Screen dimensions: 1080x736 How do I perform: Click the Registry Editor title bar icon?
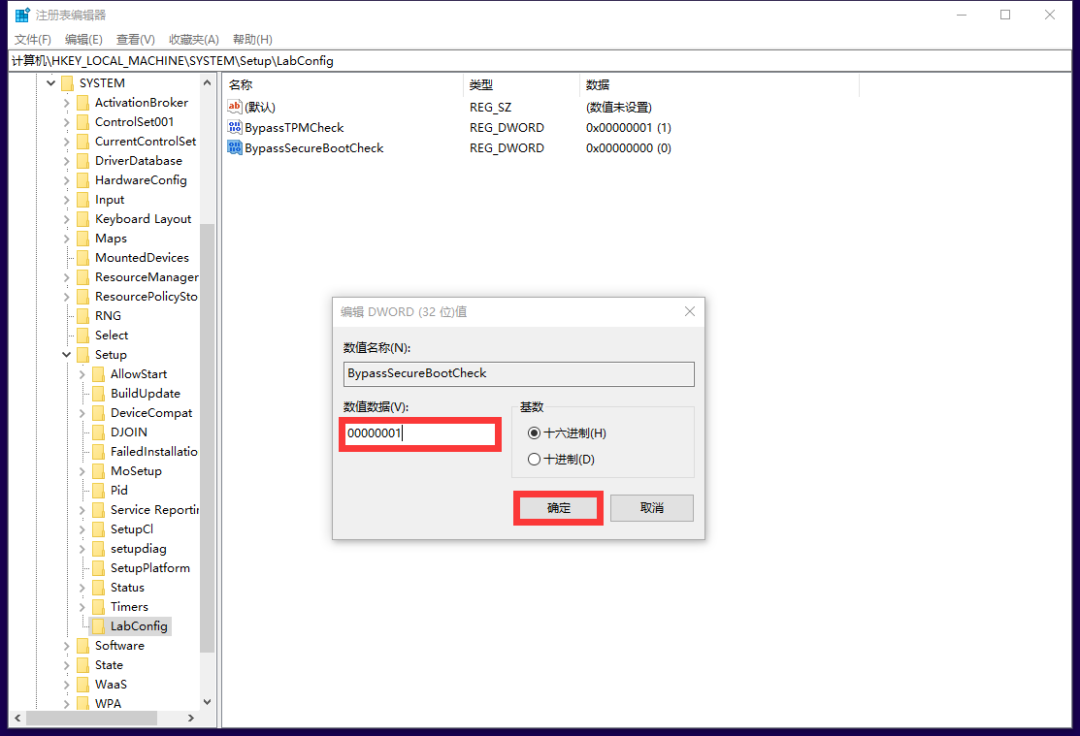(x=22, y=15)
